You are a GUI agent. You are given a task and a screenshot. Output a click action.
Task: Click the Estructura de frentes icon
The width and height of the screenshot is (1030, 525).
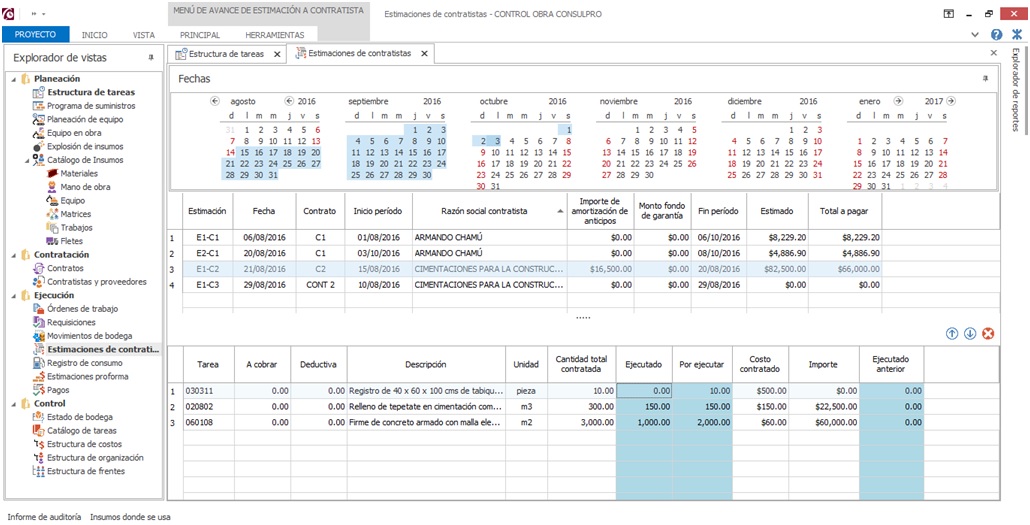38,471
